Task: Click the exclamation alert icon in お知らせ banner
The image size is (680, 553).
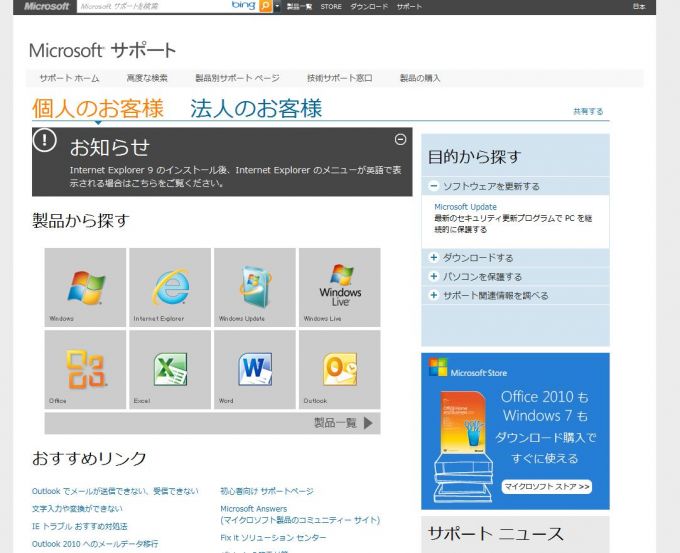Action: coord(45,140)
